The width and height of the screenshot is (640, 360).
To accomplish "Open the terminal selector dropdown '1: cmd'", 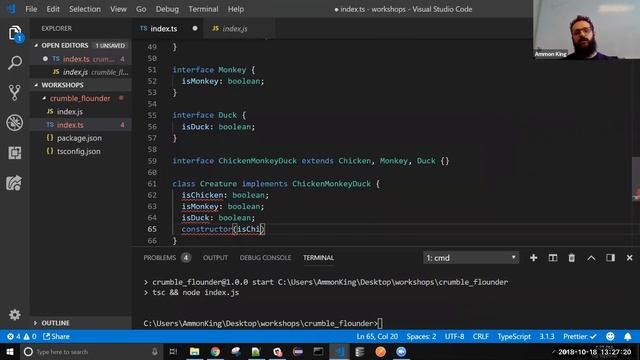I will point(471,258).
